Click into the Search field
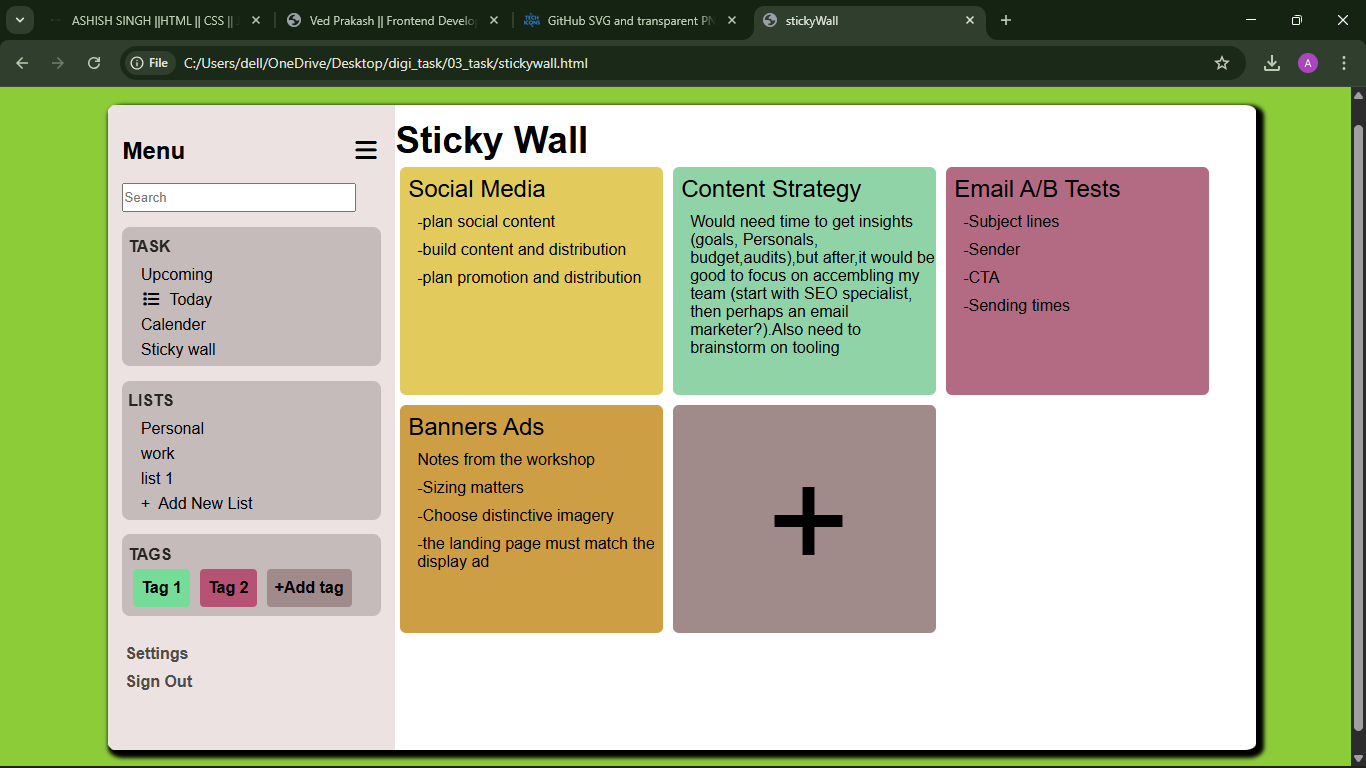 tap(239, 197)
